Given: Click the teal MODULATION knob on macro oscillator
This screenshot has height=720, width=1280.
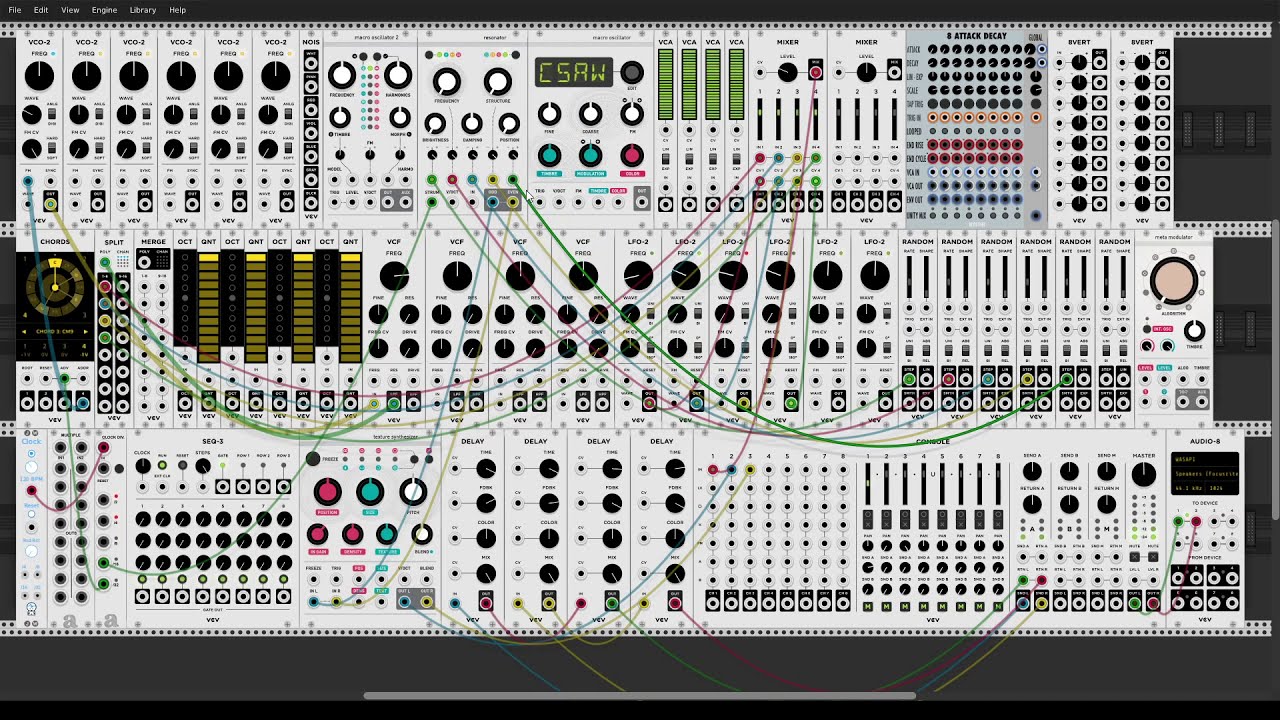Looking at the screenshot, I should (x=590, y=155).
